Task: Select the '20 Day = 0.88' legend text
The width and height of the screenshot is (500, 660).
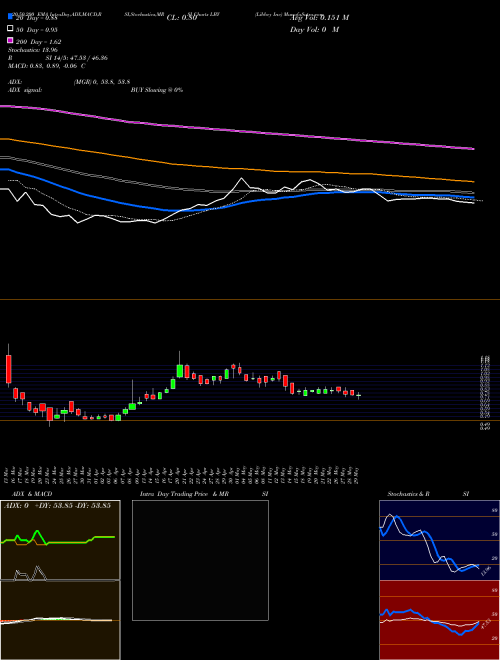Action: coord(37,18)
